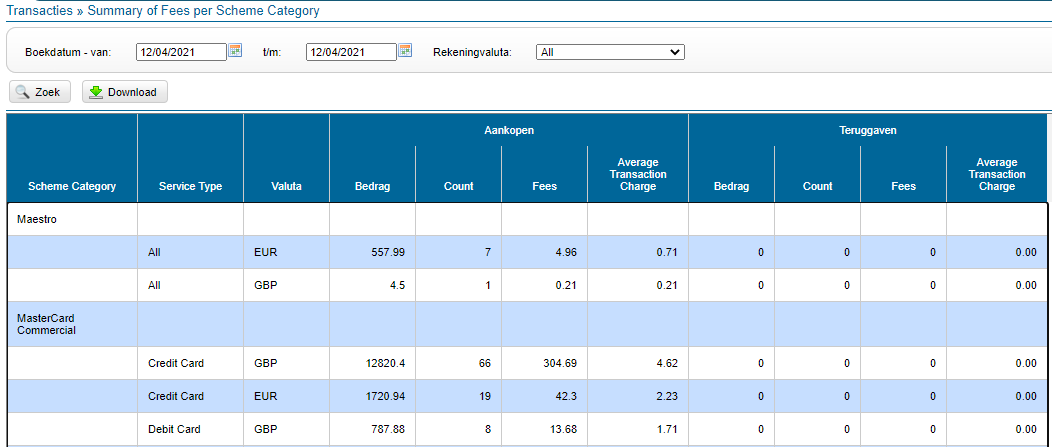Expand the Rekeningvaluta dropdown
Screen dimensions: 1052x447
(x=610, y=52)
